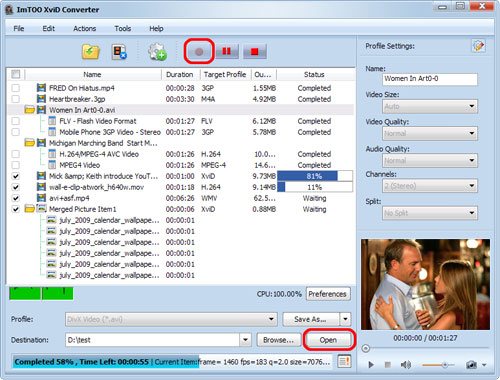The height and width of the screenshot is (380, 500).
Task: Click the Open destination button
Action: tap(328, 340)
